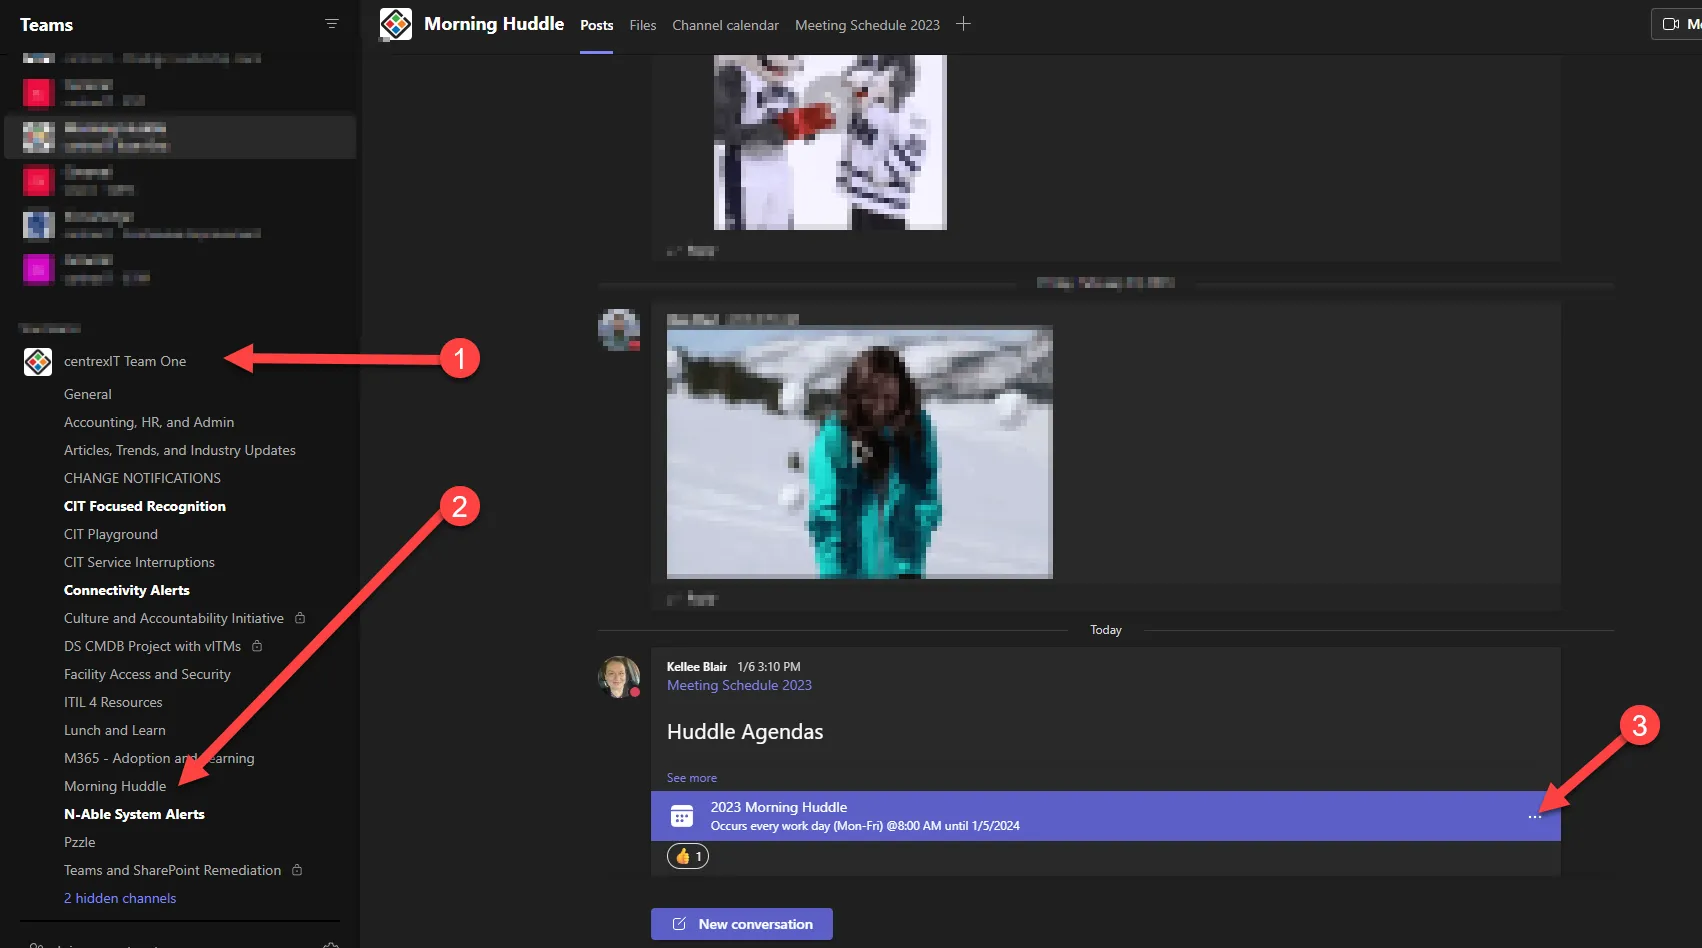Viewport: 1702px width, 948px height.
Task: Open CIT Service Interruptions channel
Action: click(x=139, y=562)
